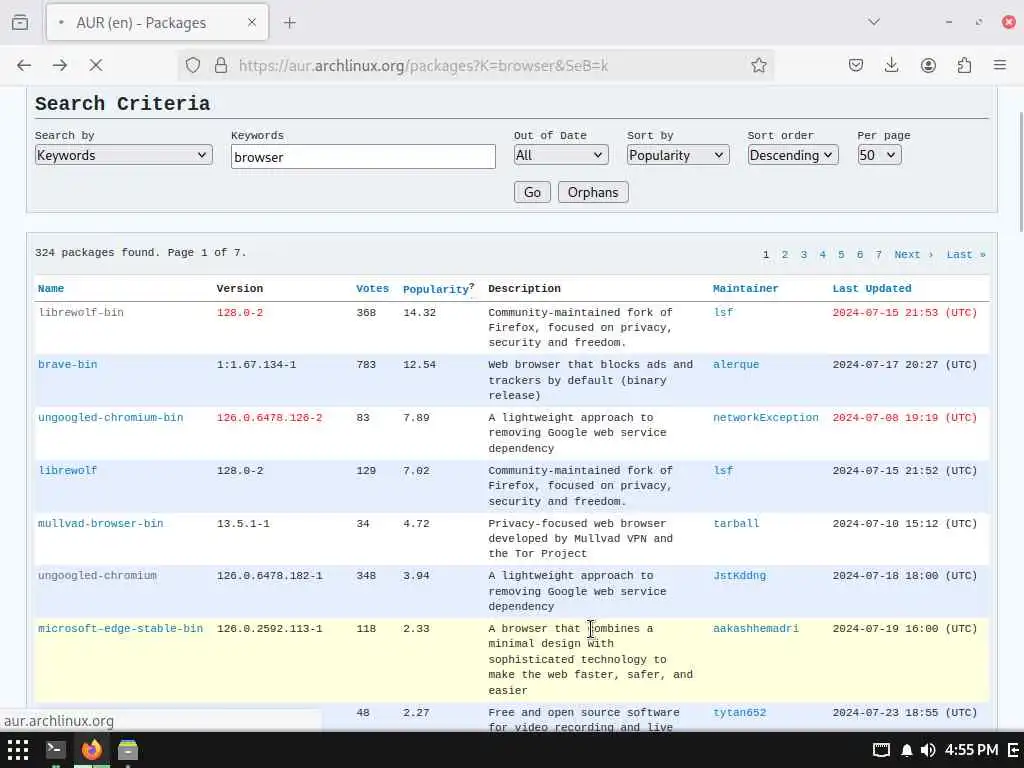The height and width of the screenshot is (768, 1024).
Task: Open maintainer alerque profile link
Action: pos(736,364)
